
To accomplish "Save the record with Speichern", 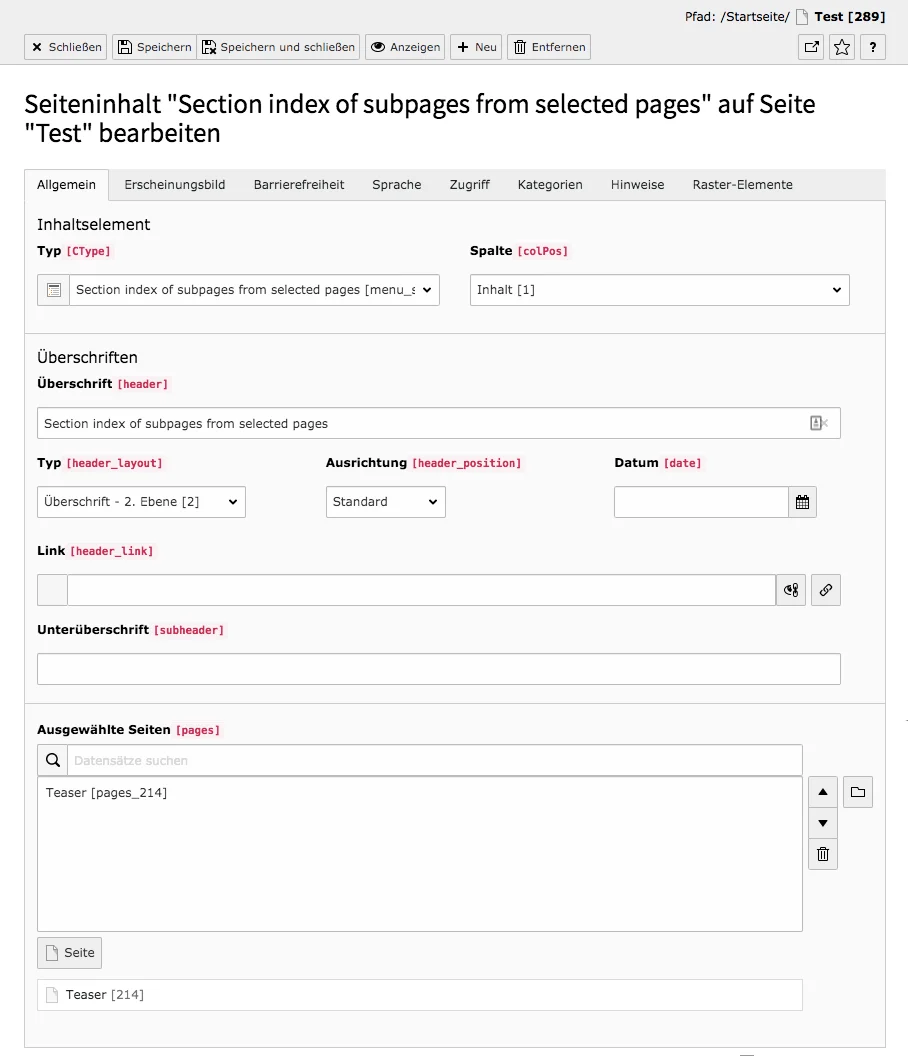I will [153, 46].
